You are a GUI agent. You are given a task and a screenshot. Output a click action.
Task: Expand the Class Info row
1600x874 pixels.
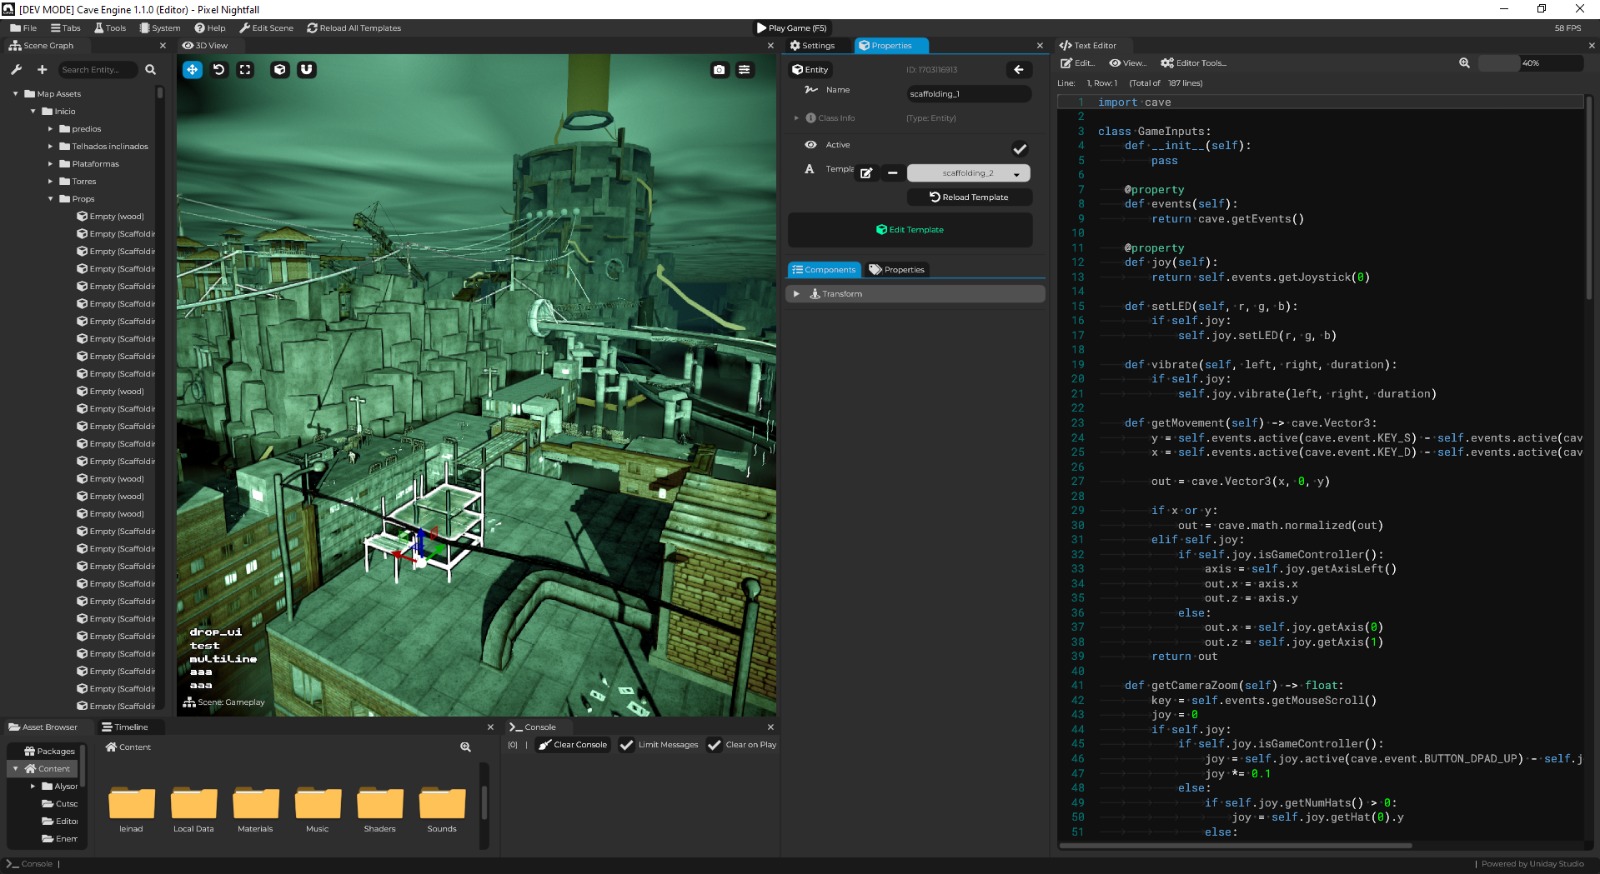797,118
